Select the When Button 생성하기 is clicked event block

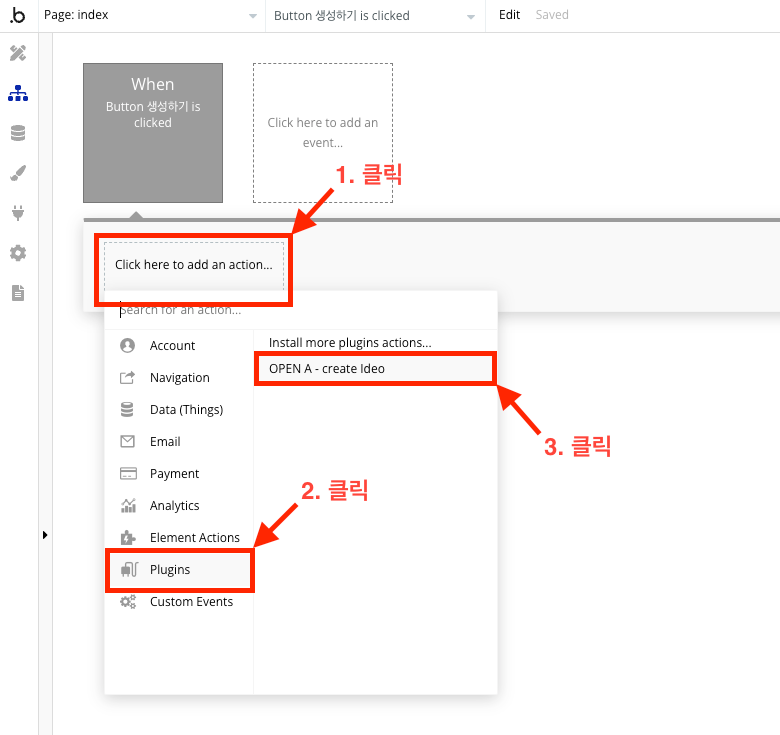(x=153, y=133)
